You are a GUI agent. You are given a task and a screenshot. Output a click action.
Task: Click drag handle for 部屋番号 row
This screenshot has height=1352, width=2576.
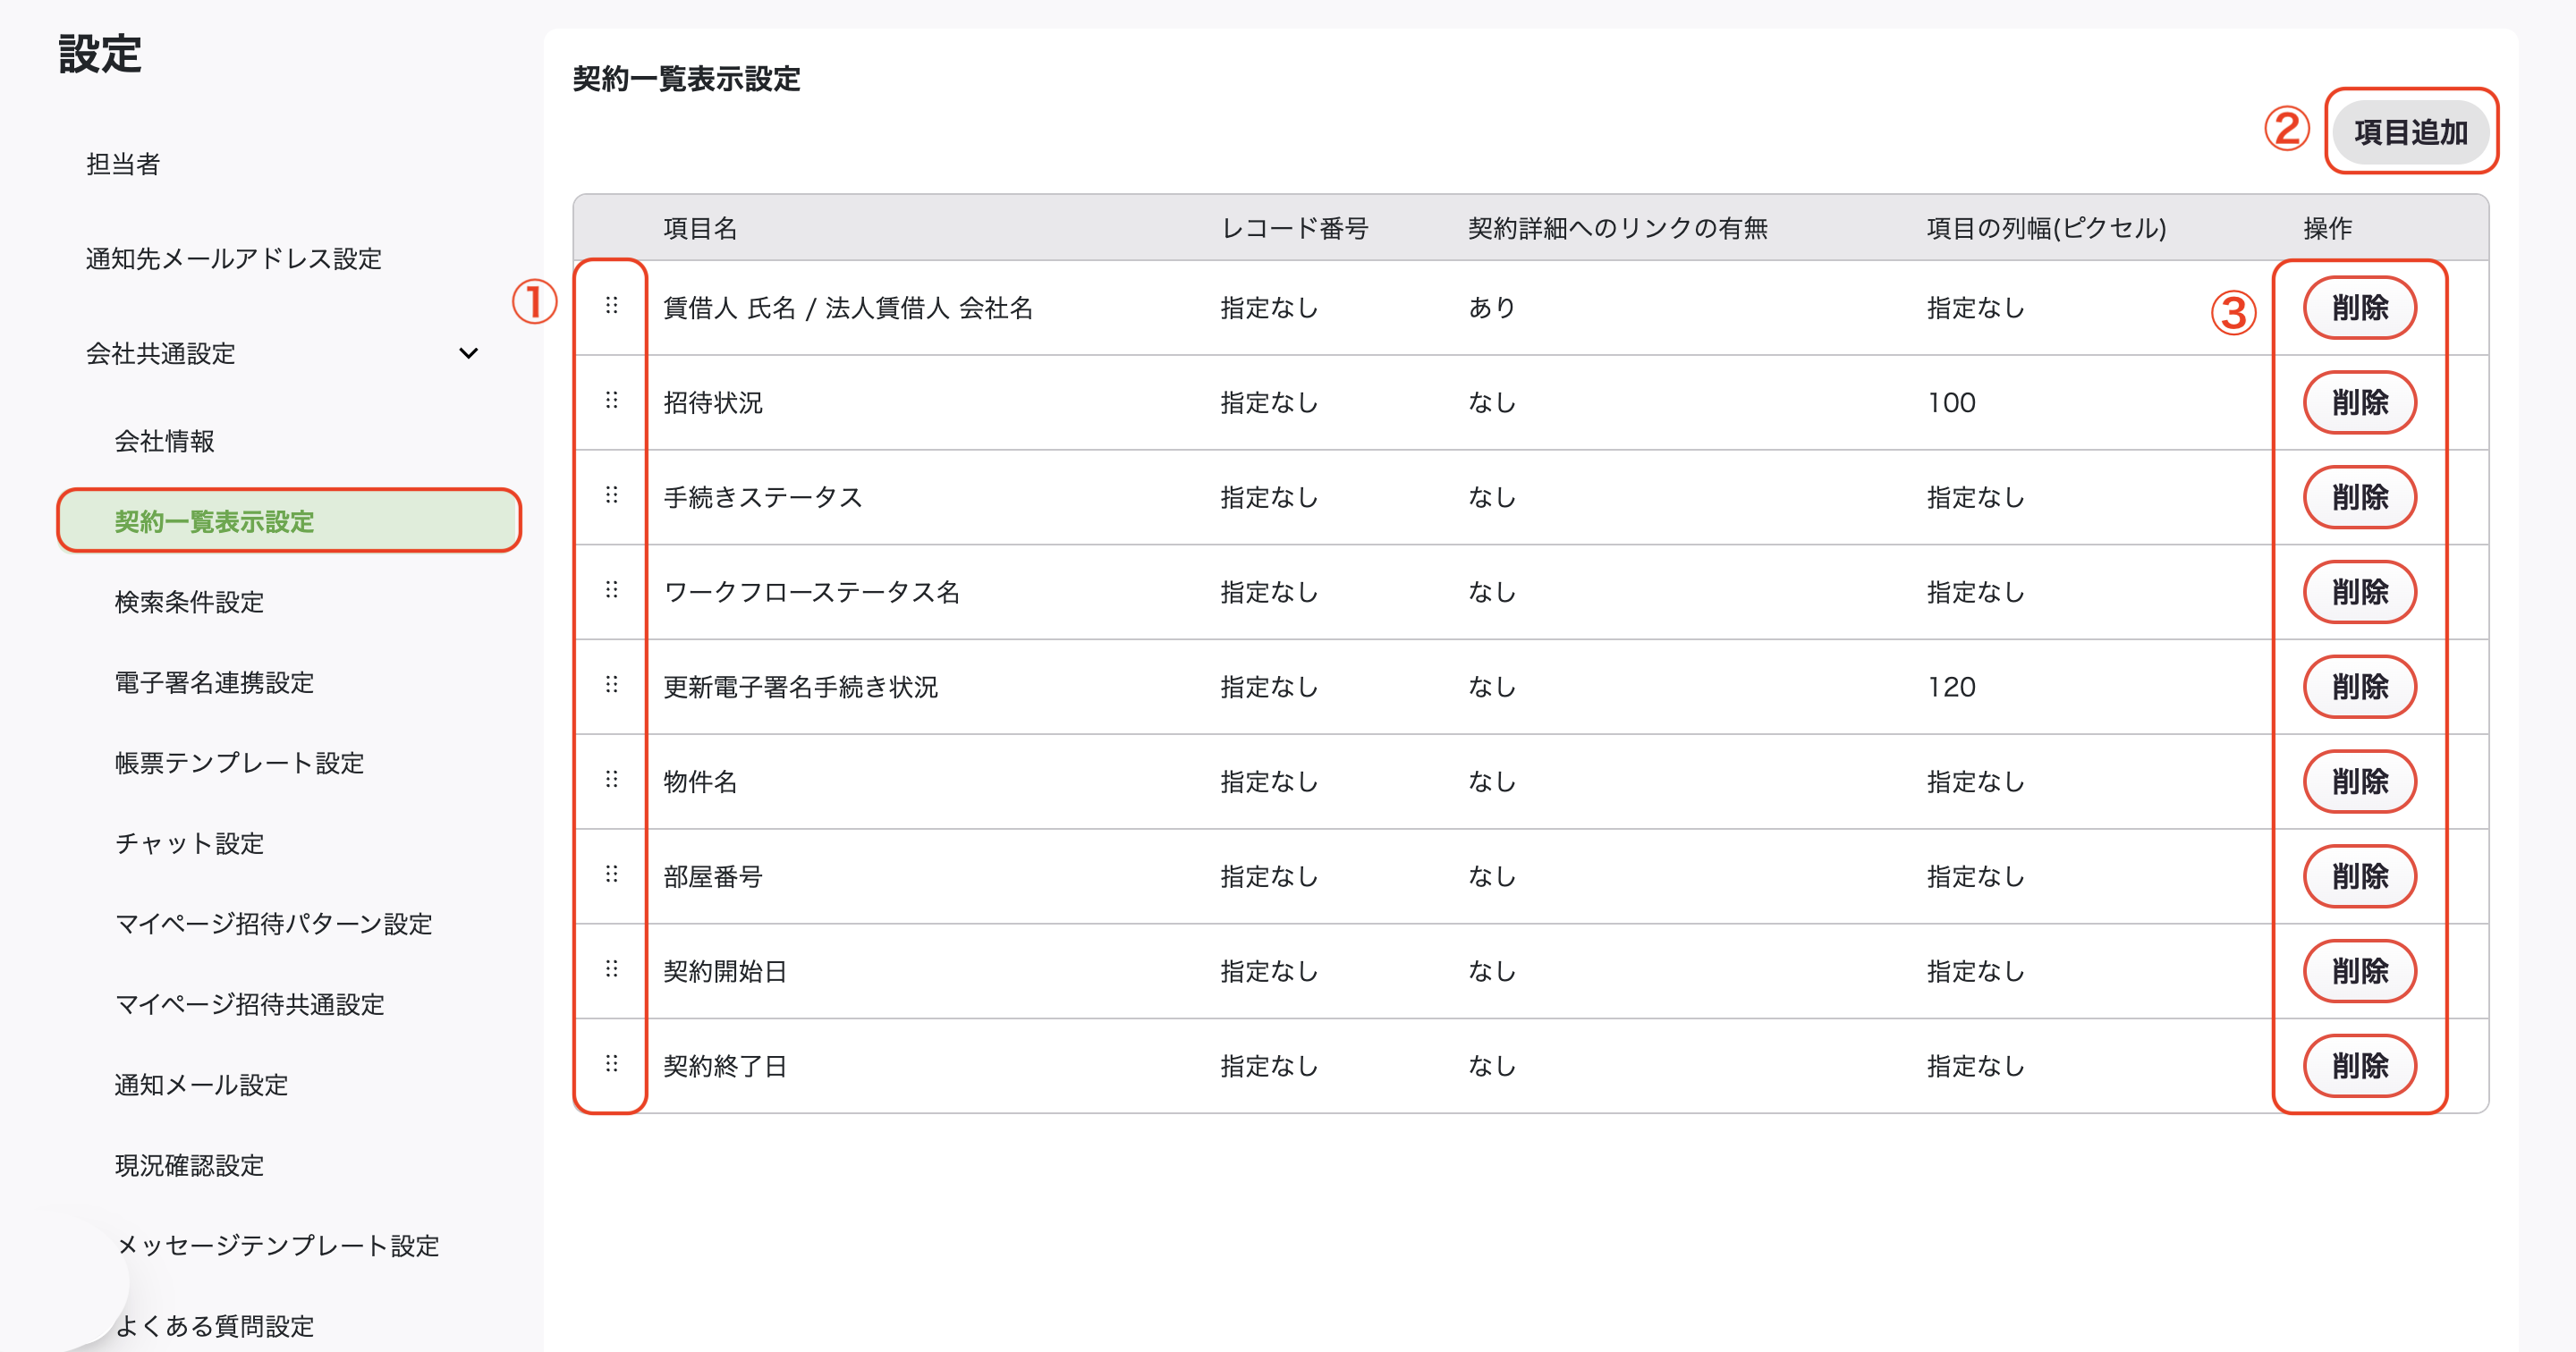click(x=612, y=875)
